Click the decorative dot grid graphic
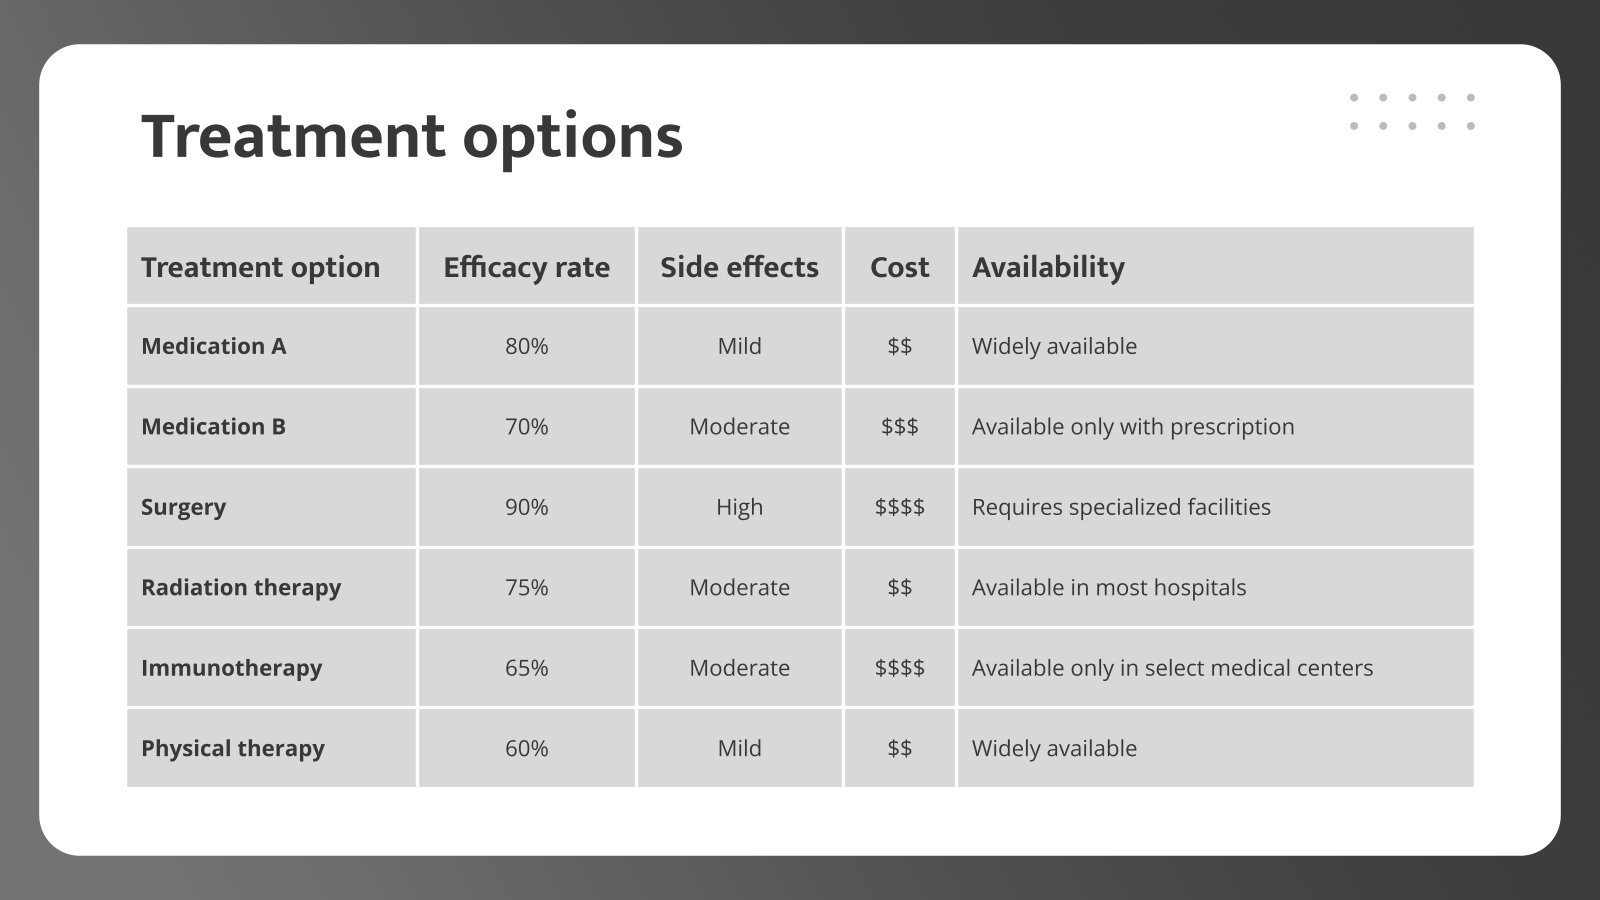Image resolution: width=1600 pixels, height=900 pixels. click(x=1412, y=112)
